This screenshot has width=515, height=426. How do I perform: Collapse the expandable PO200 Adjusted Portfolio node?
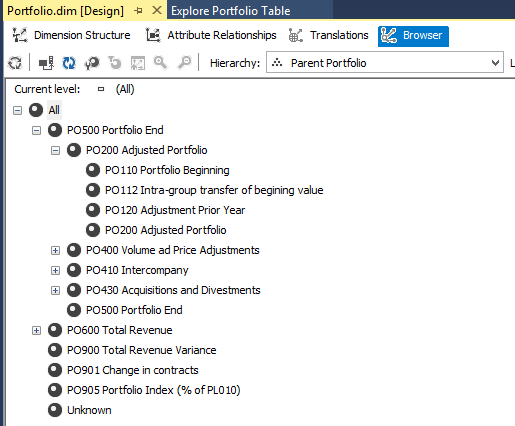(x=55, y=150)
